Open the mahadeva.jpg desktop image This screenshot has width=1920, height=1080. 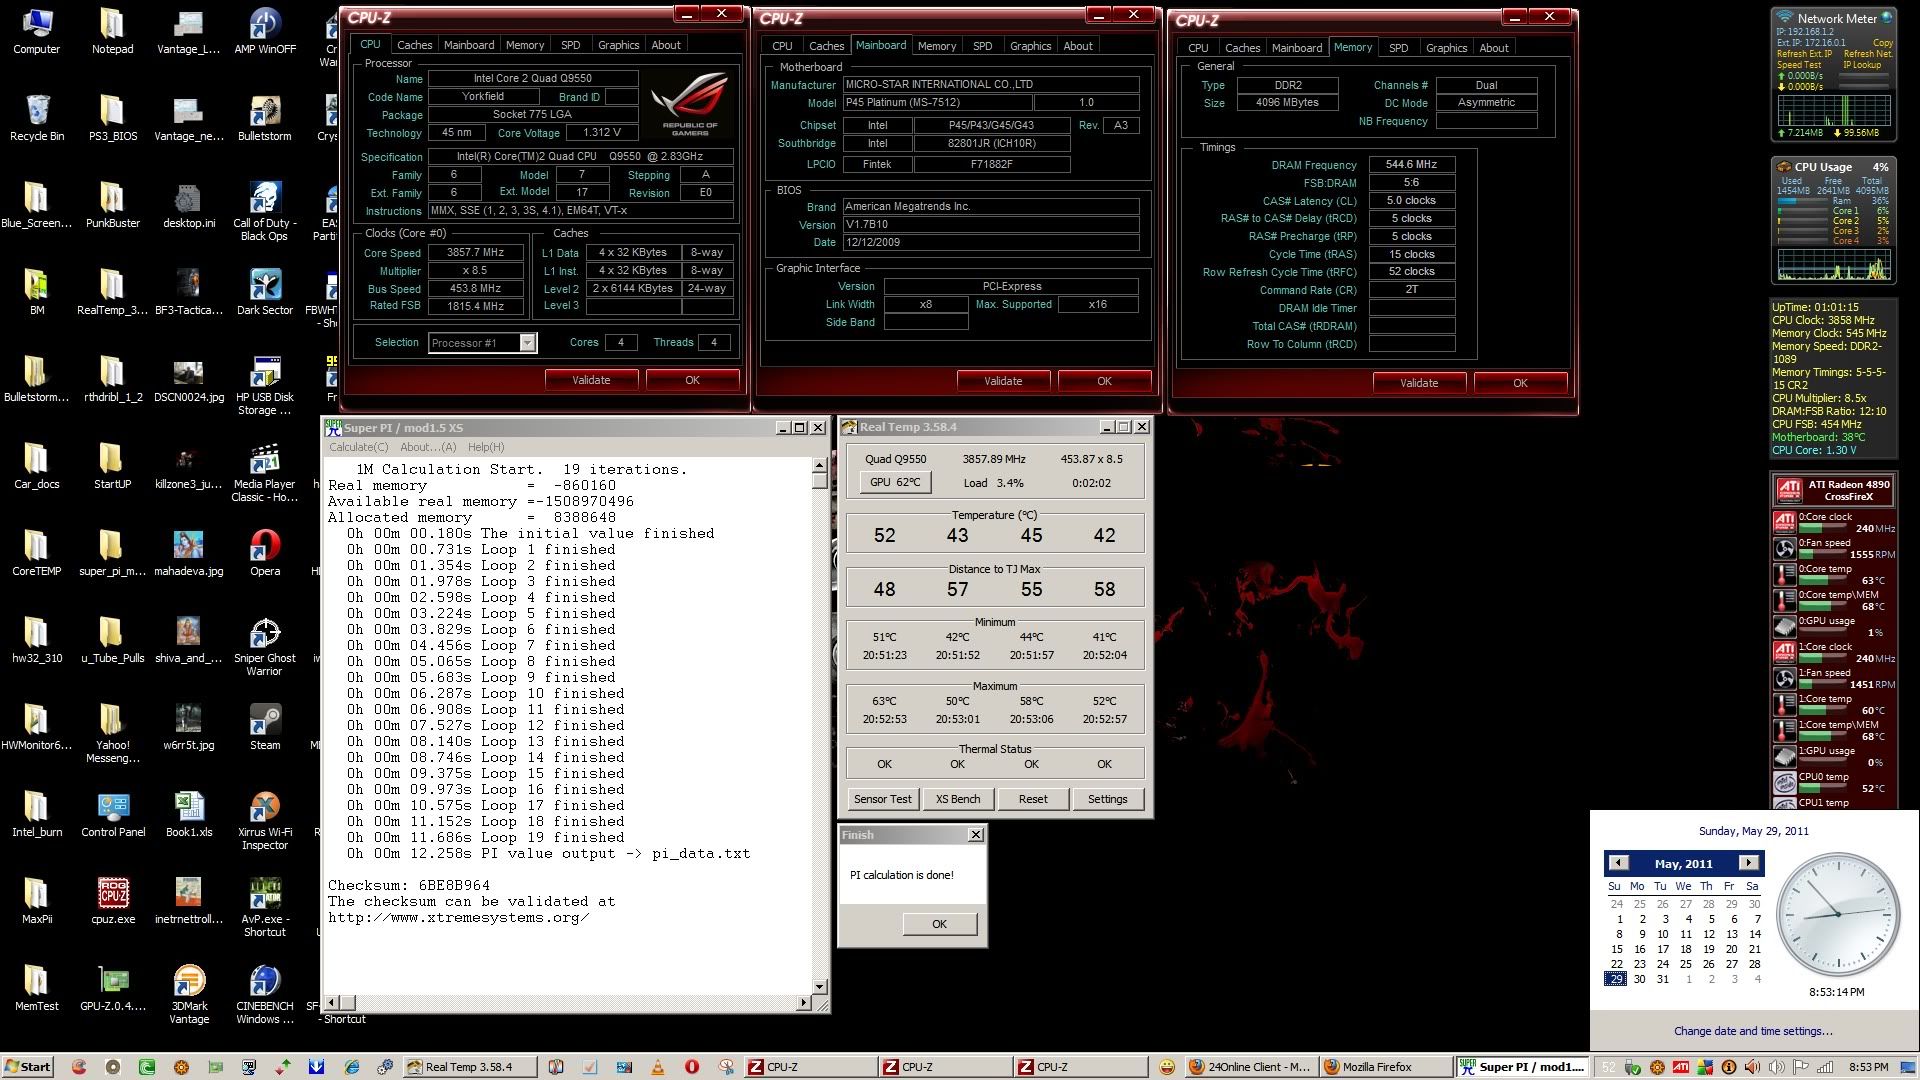tap(189, 553)
